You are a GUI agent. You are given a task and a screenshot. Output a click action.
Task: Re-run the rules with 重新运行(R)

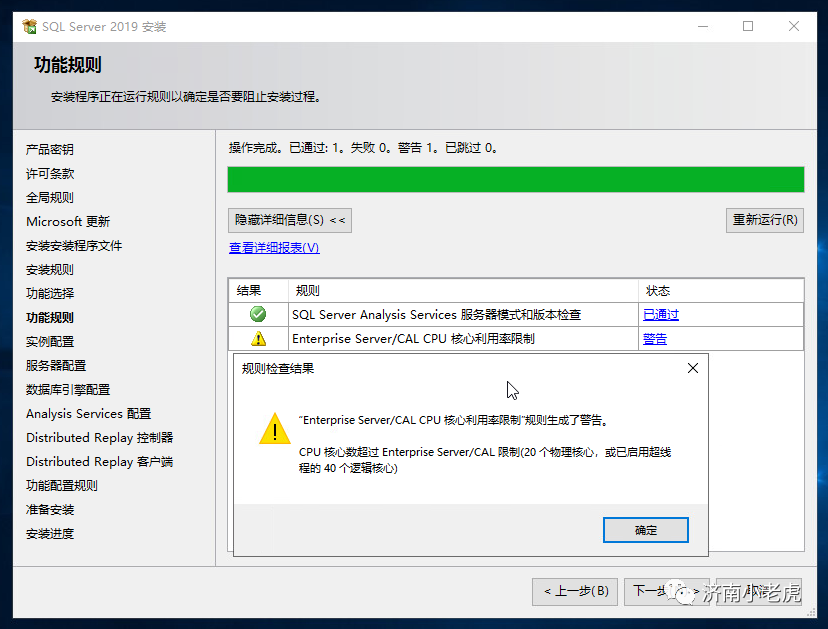click(x=765, y=220)
